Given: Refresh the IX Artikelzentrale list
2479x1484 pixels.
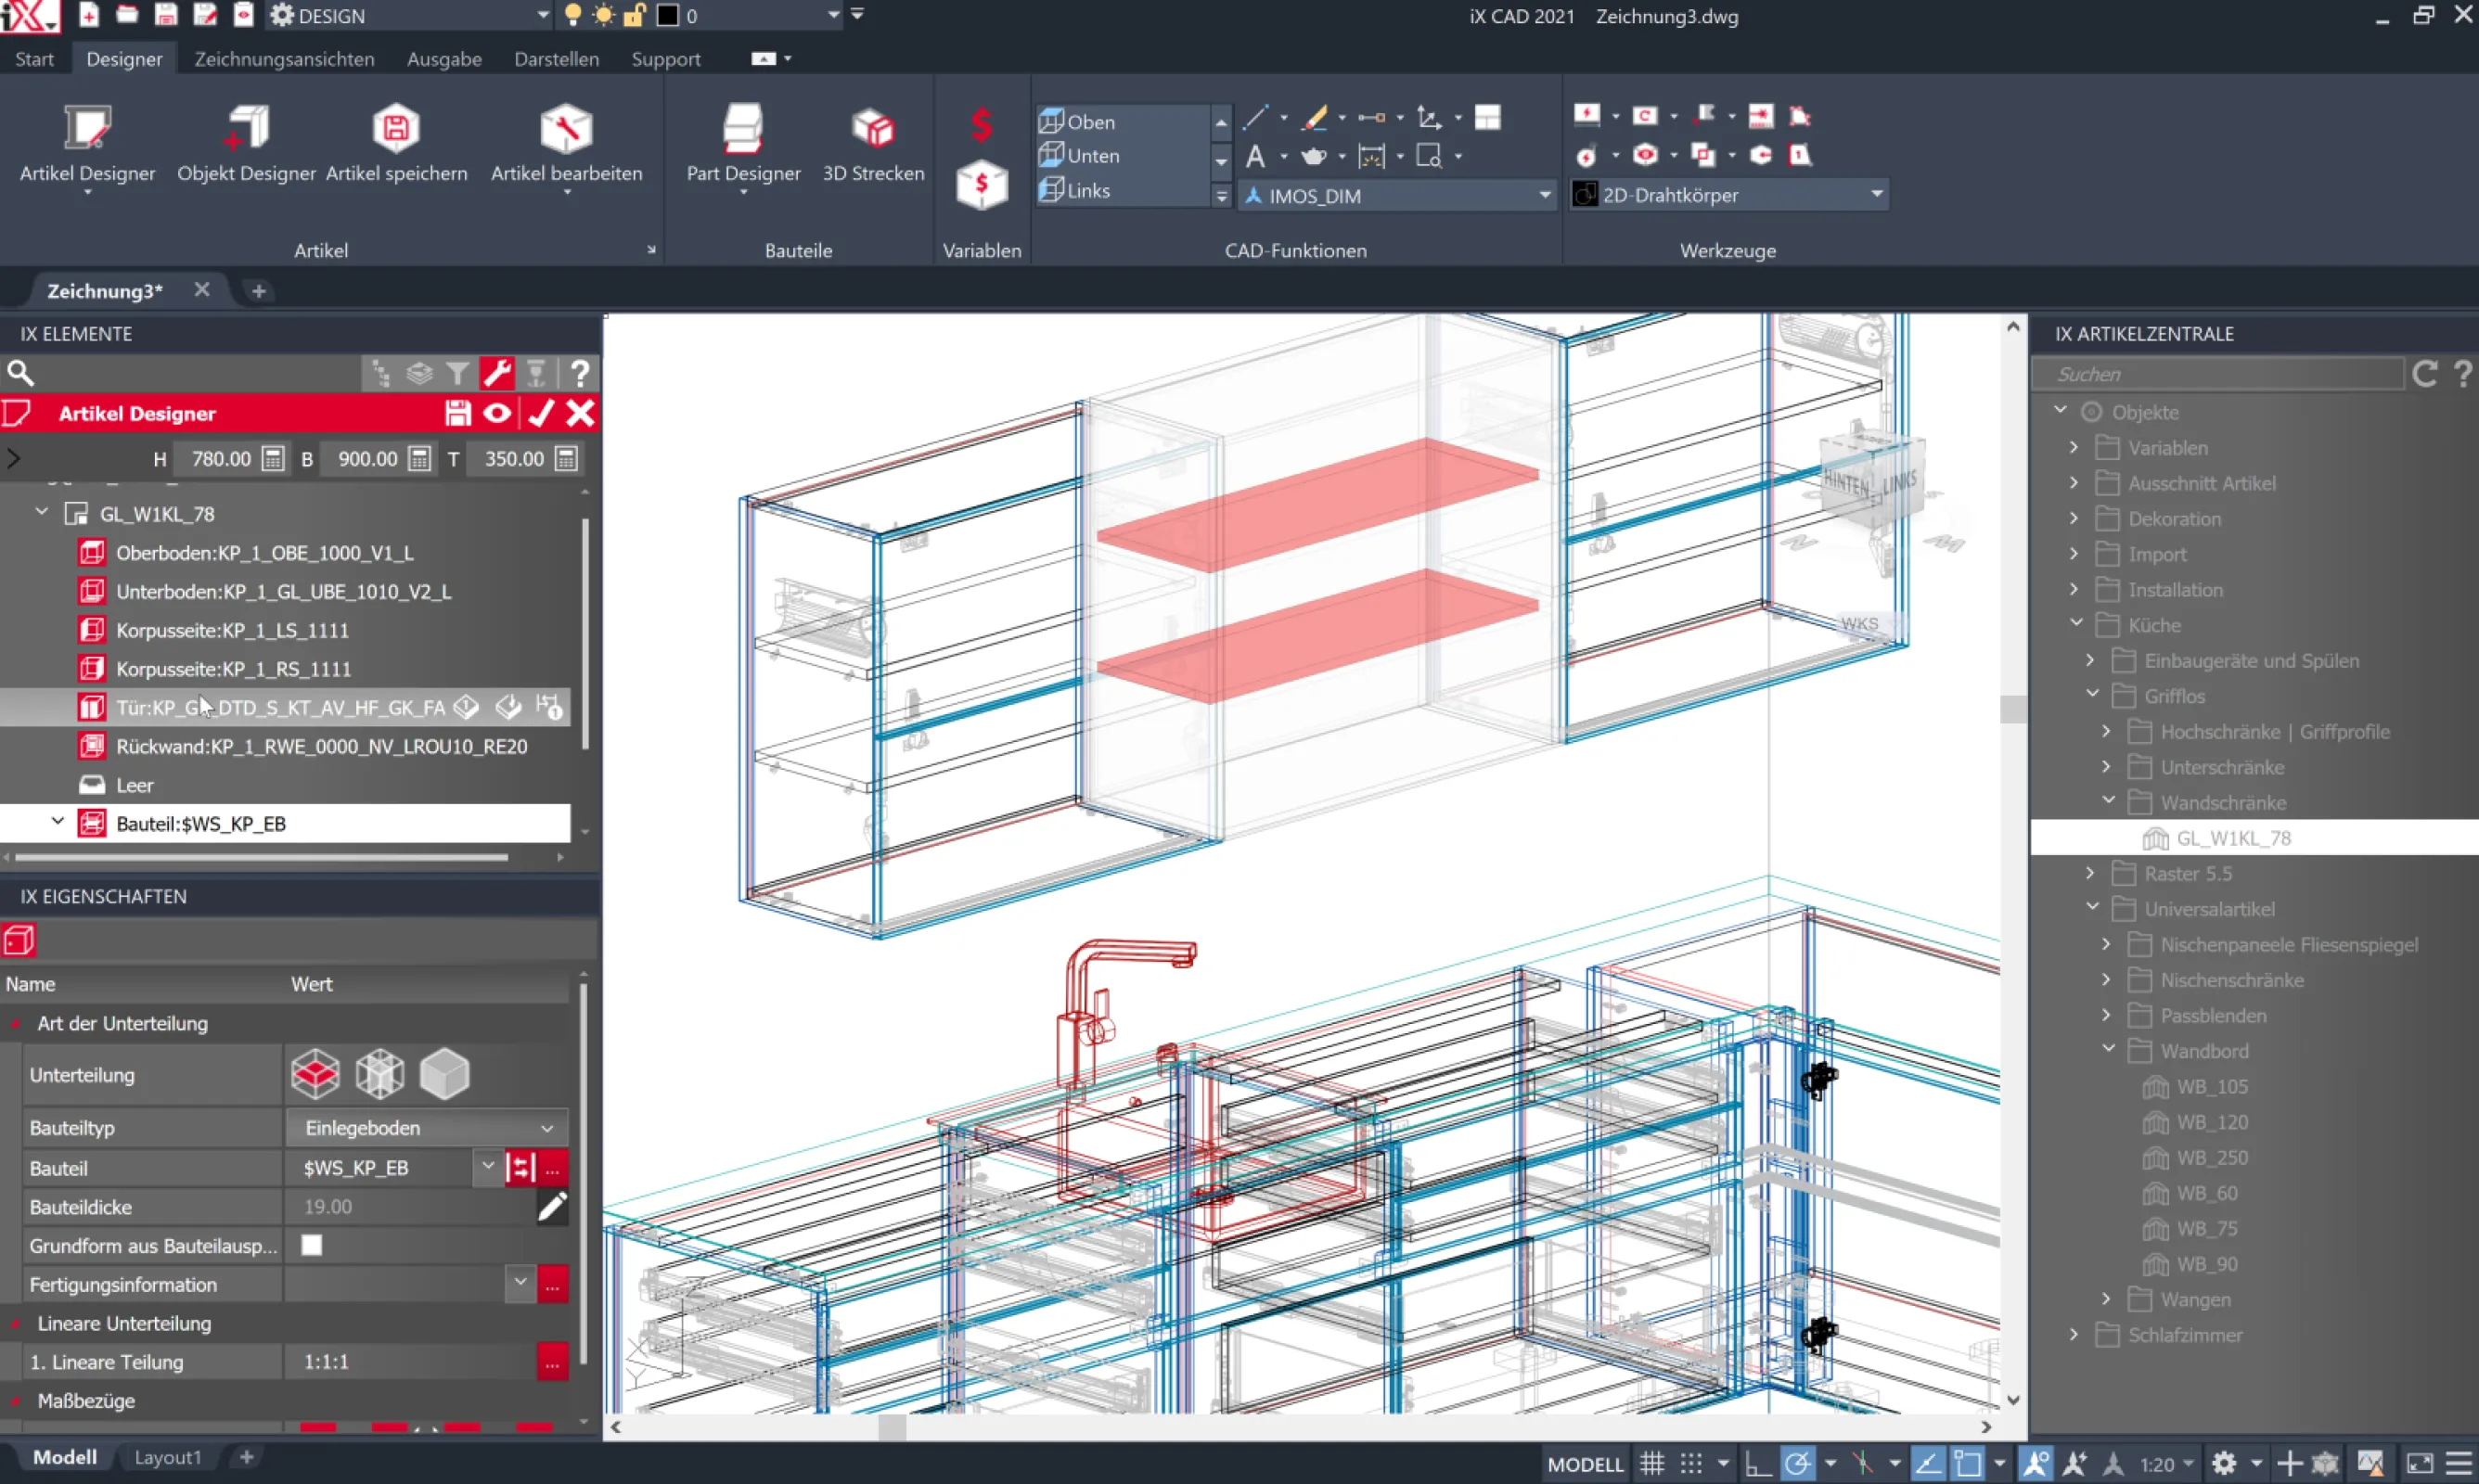Looking at the screenshot, I should (2424, 374).
